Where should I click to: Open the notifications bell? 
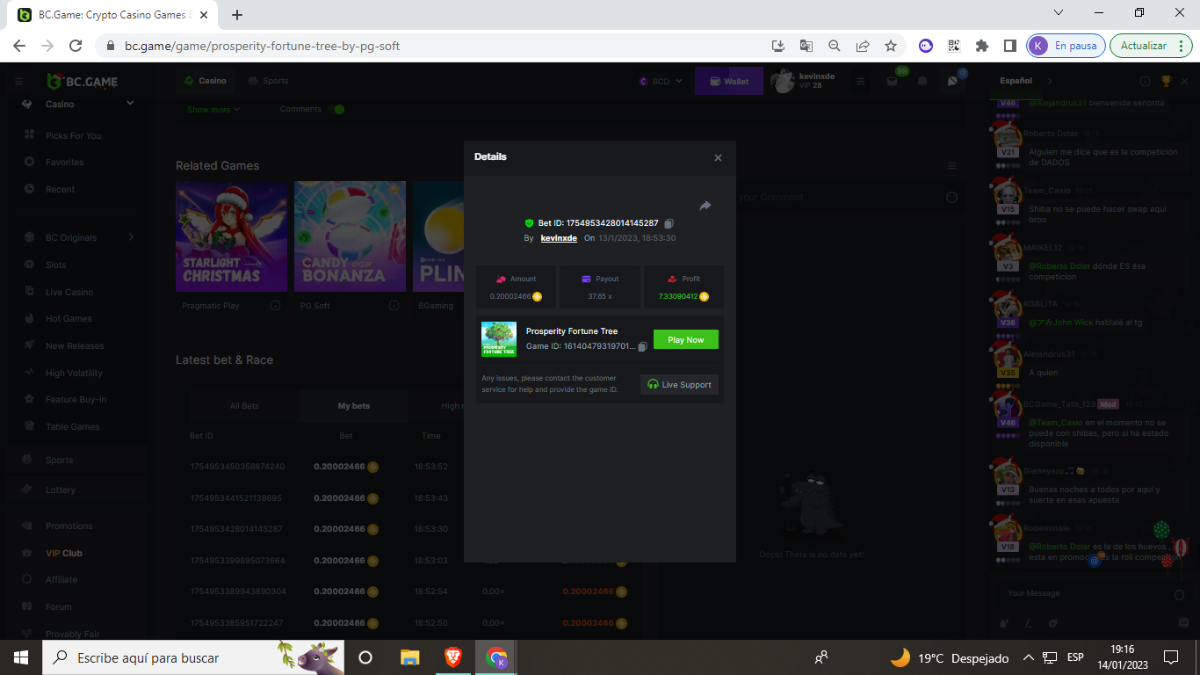point(922,81)
